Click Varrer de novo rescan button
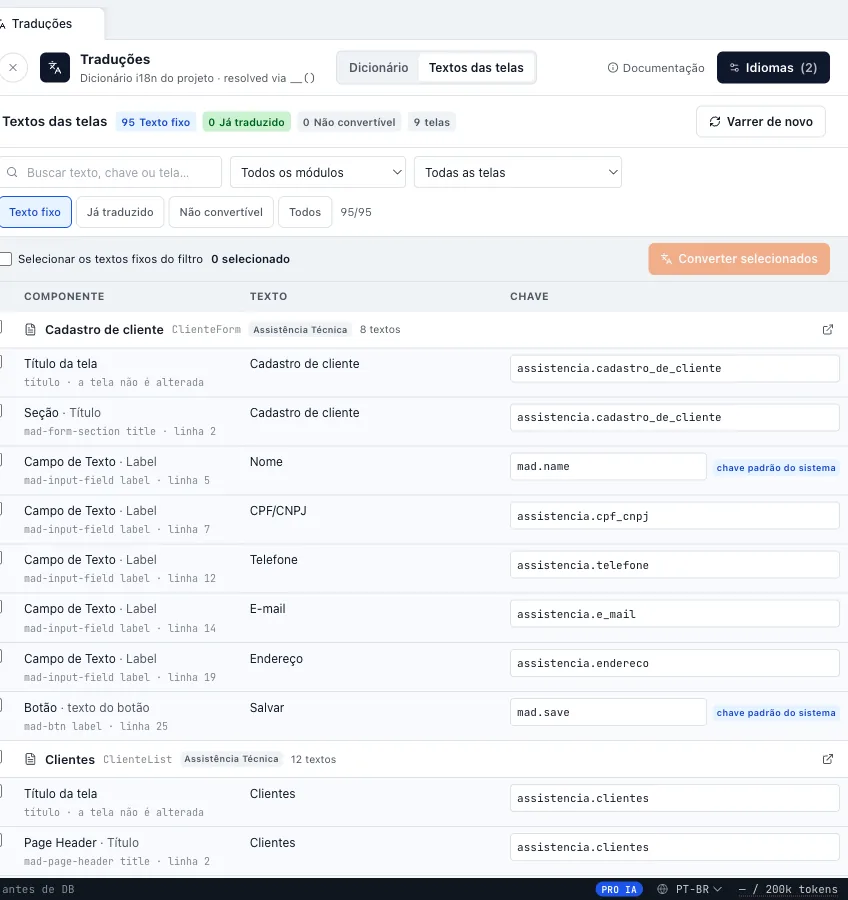This screenshot has height=900, width=848. (x=761, y=122)
